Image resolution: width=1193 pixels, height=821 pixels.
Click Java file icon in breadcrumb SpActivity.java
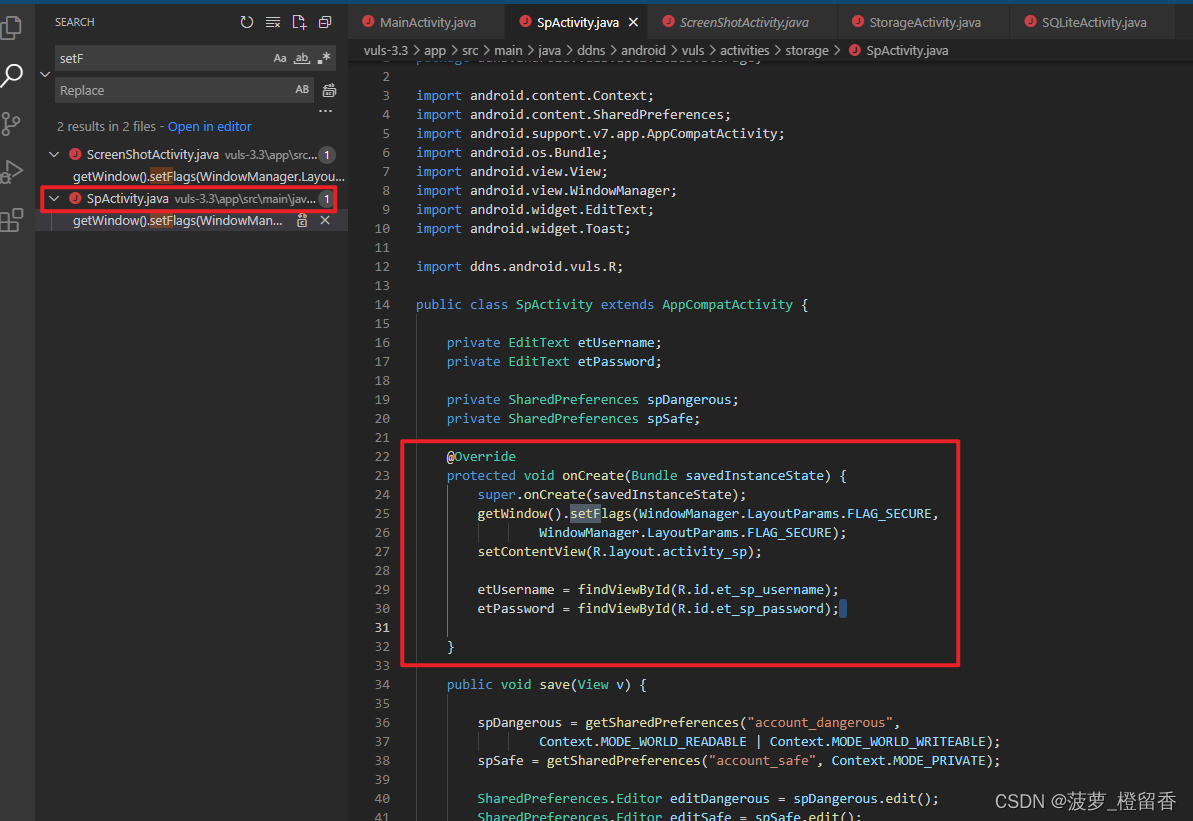(854, 50)
